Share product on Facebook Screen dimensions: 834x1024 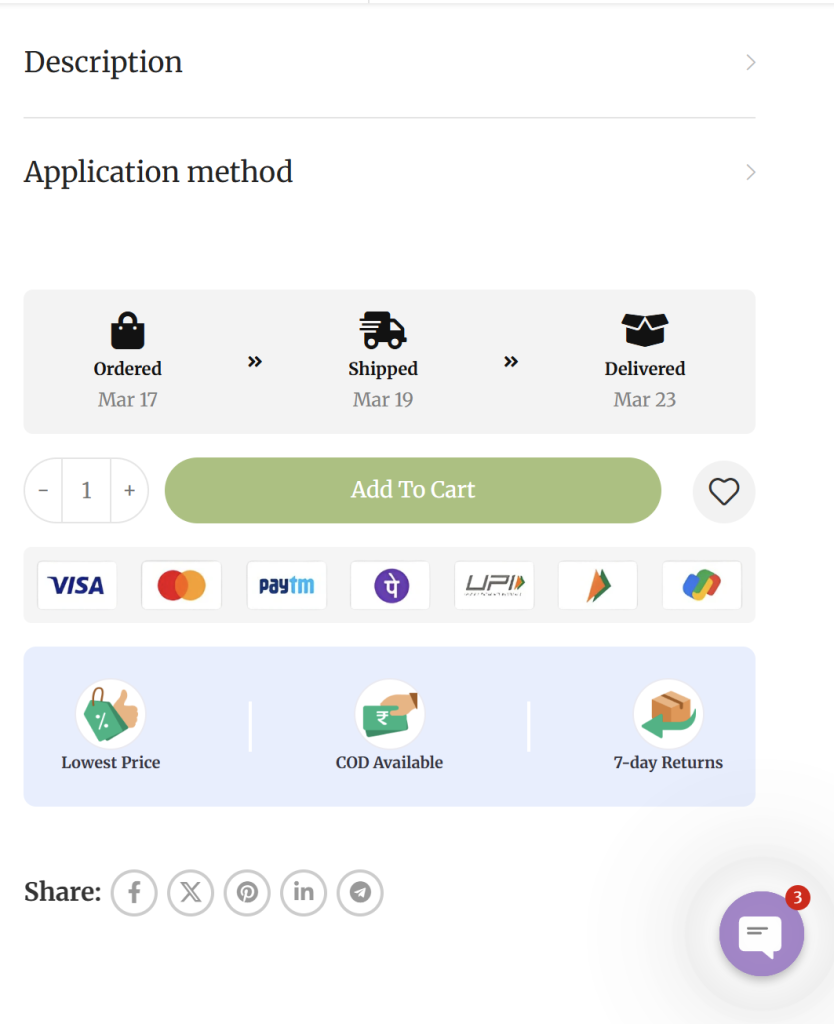[134, 892]
